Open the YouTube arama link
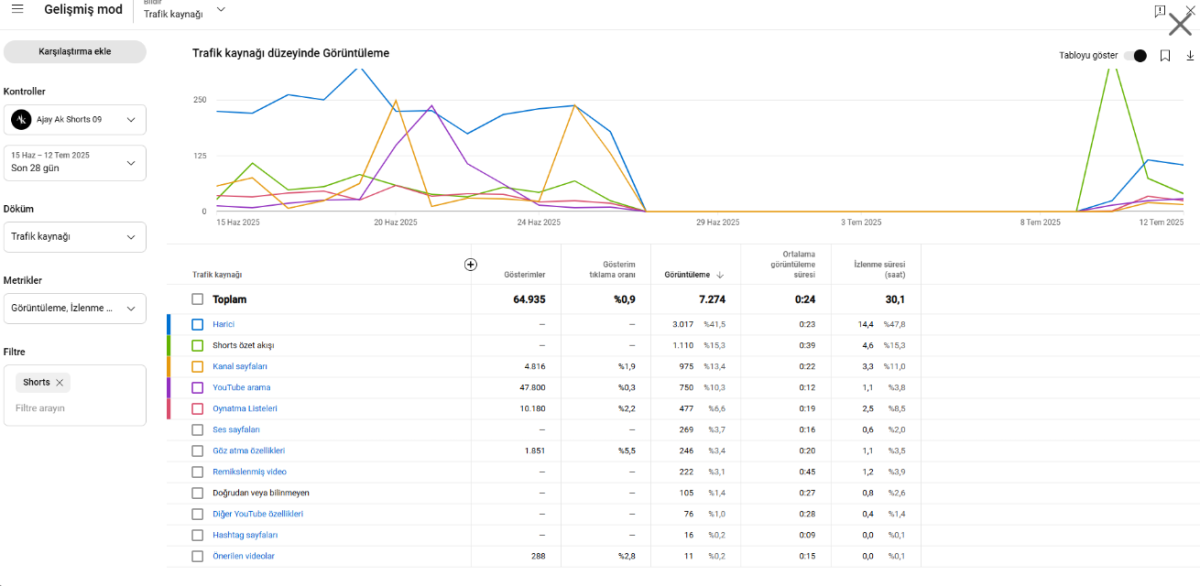Screen dimensions: 1200x586 (x=241, y=387)
